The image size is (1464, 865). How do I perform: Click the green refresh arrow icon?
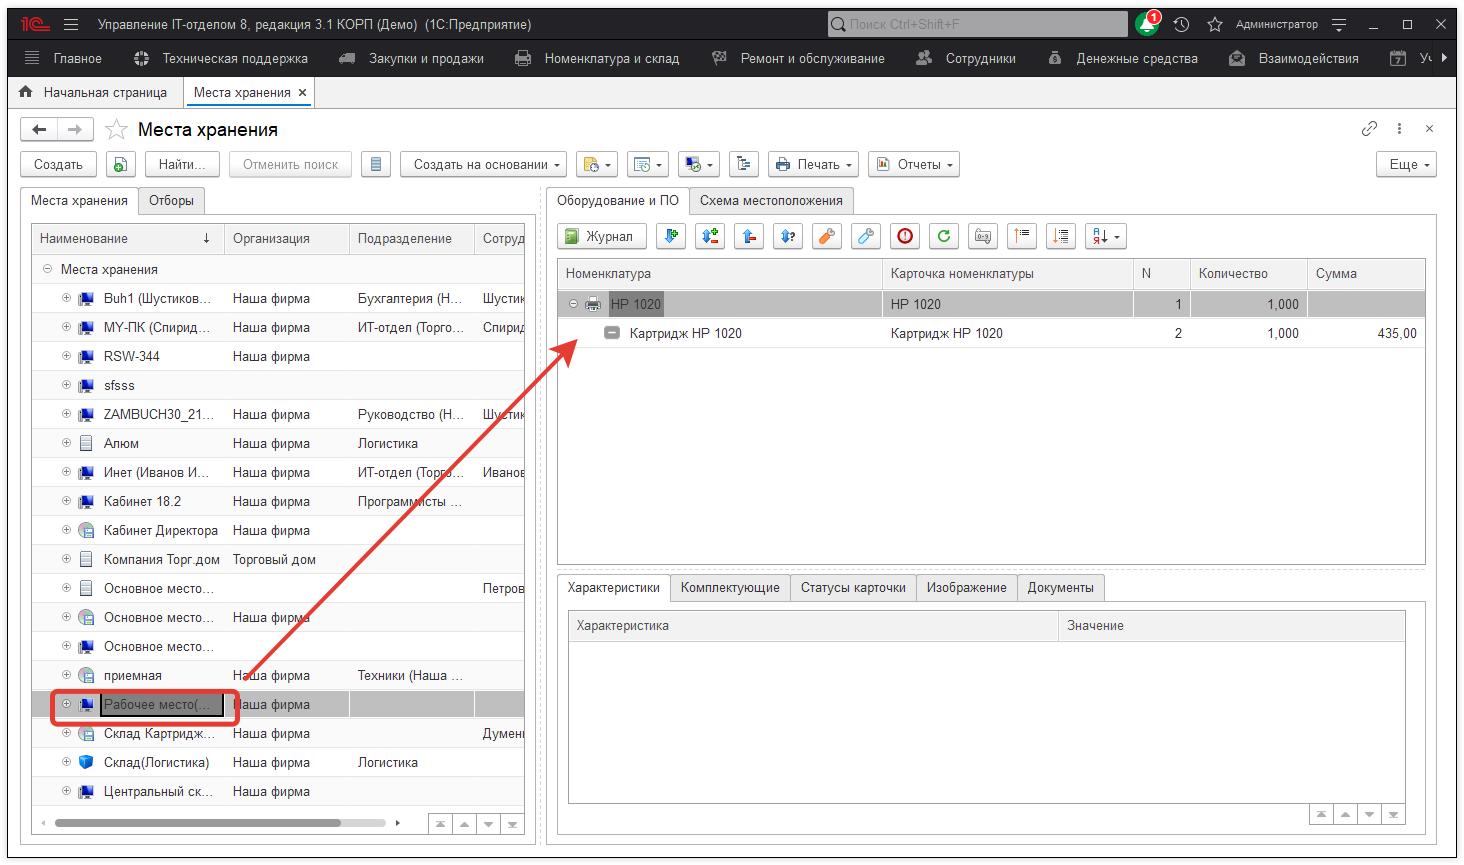[944, 236]
